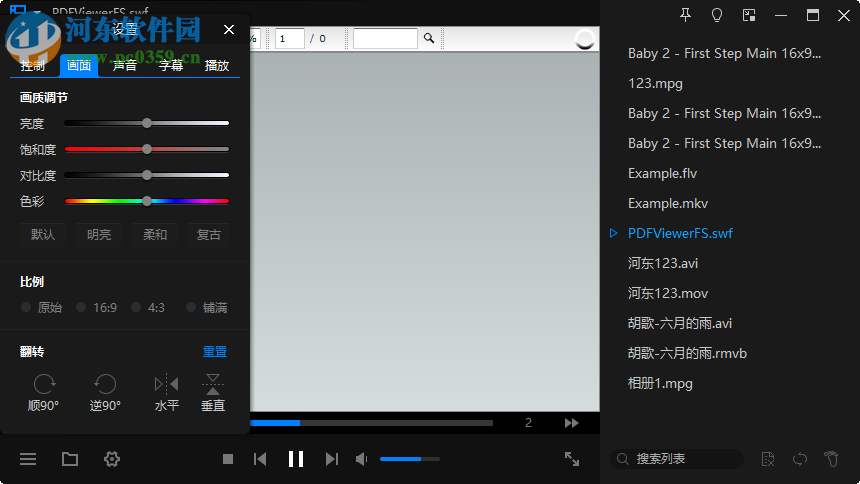
Task: Mute the volume speaker icon
Action: [361, 459]
